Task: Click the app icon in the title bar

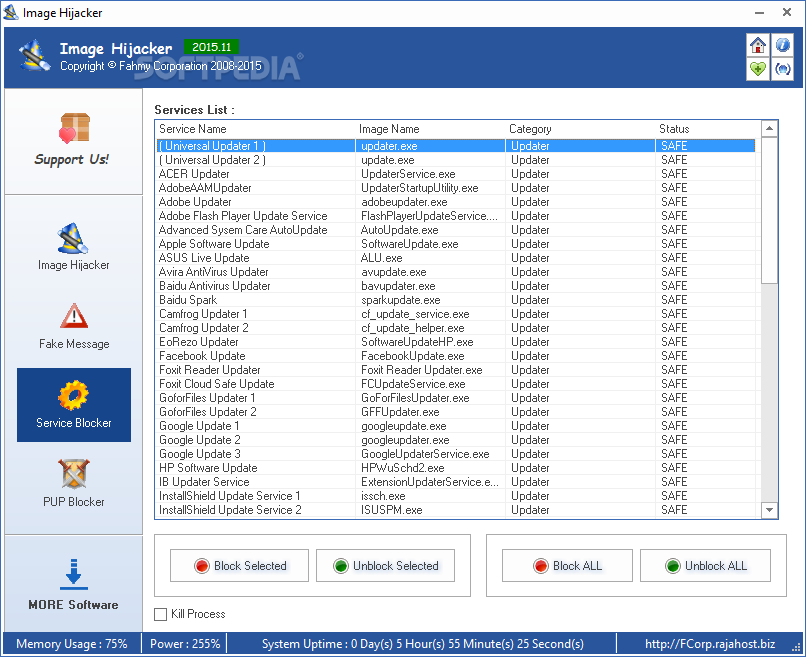Action: click(11, 12)
